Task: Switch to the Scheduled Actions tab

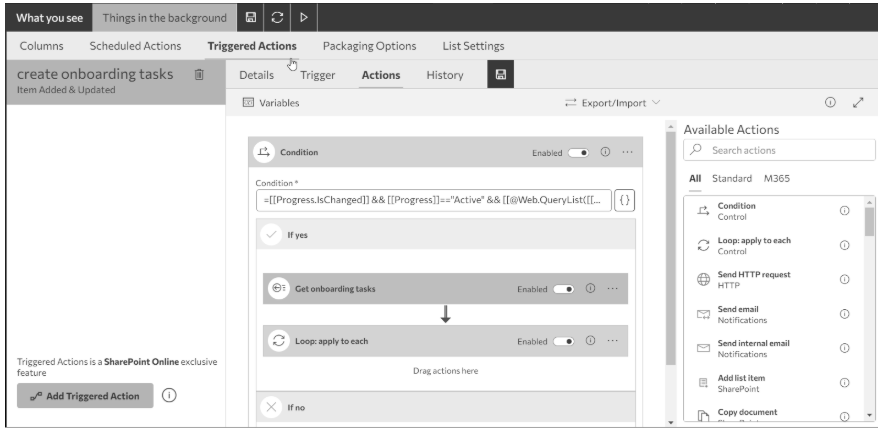Action: 135,46
